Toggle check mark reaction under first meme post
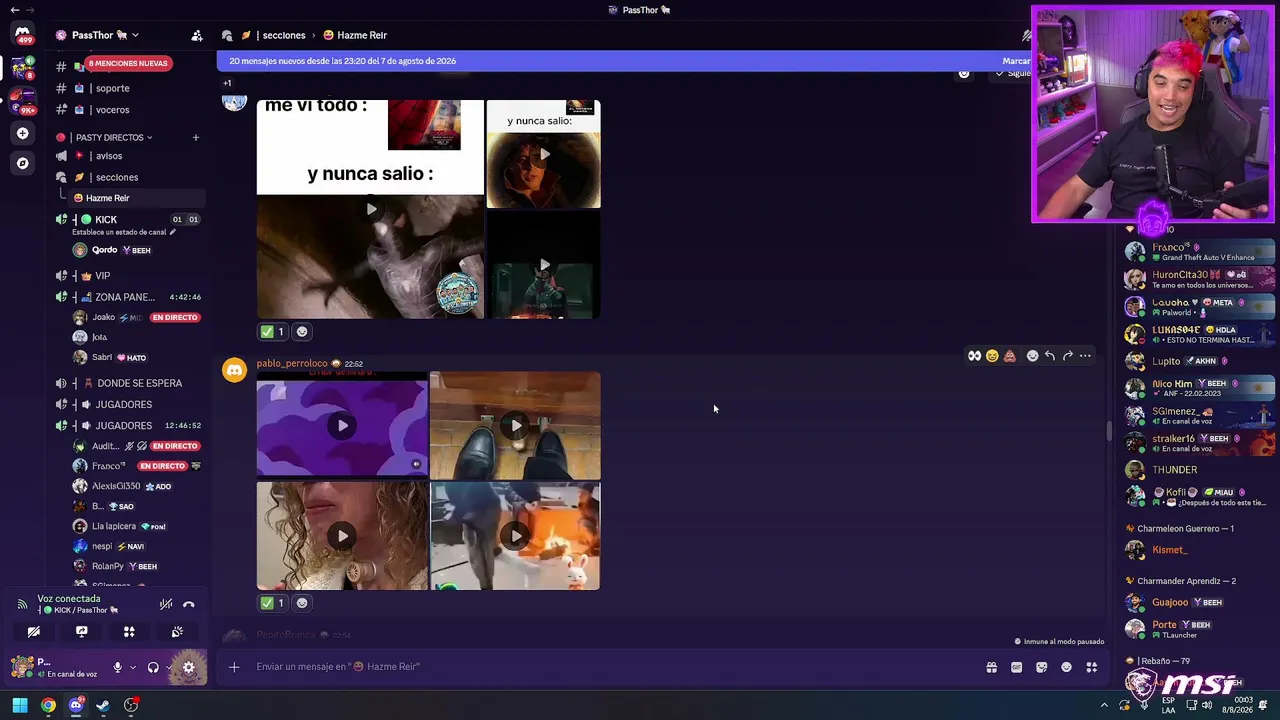The width and height of the screenshot is (1280, 720). coord(272,332)
